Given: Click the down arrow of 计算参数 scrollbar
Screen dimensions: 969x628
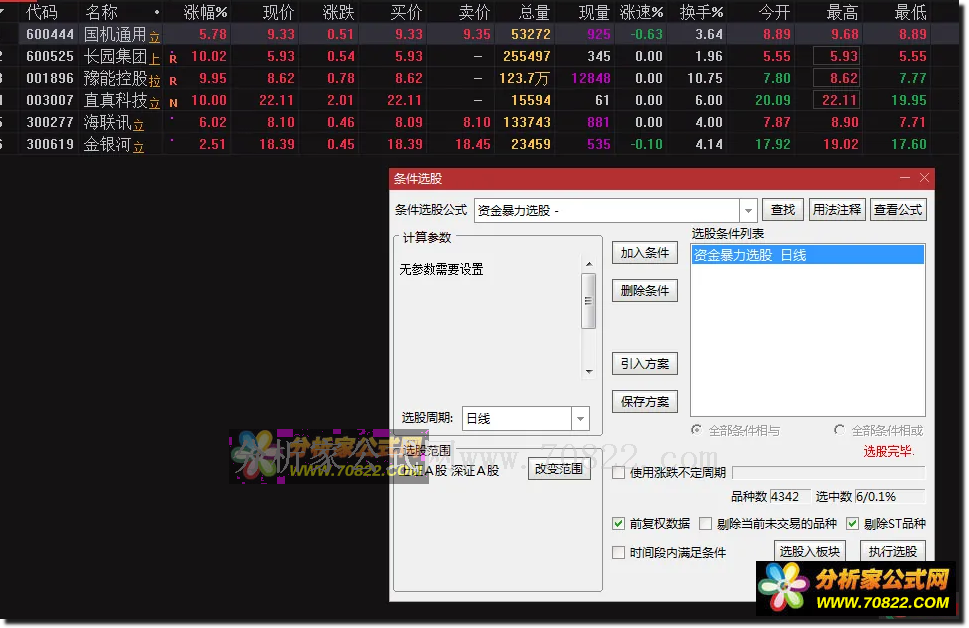Looking at the screenshot, I should (x=588, y=371).
